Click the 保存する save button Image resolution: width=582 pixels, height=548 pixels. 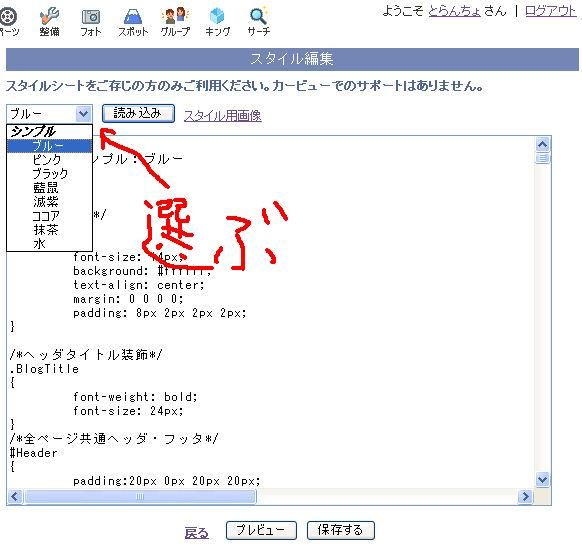(341, 530)
